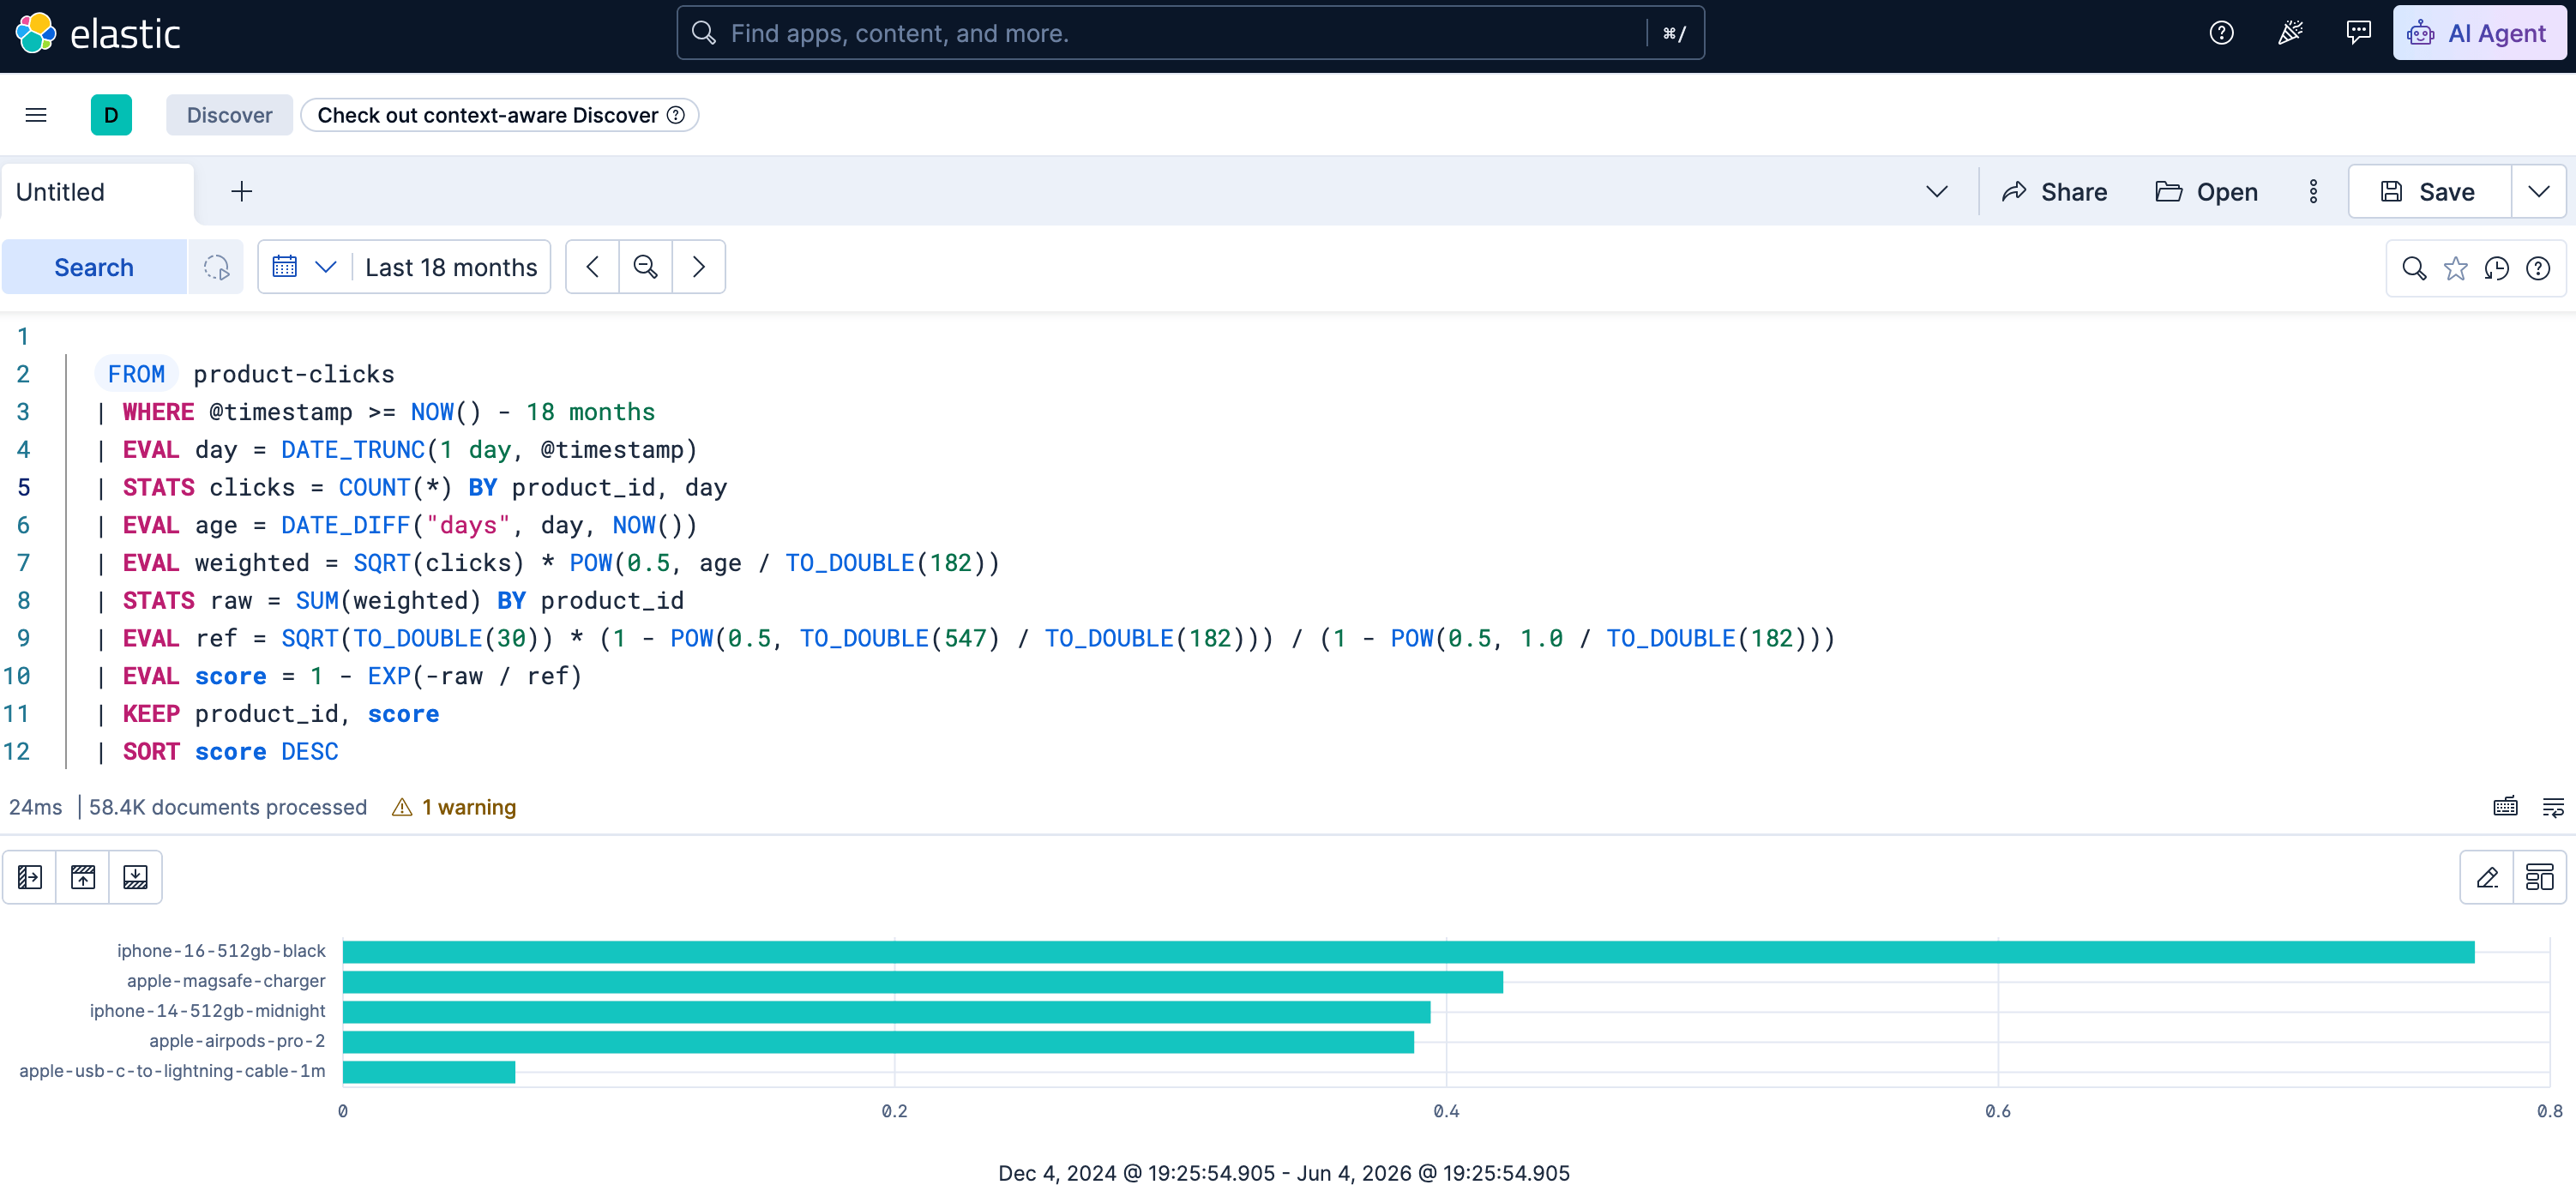Viewport: 2576px width, 1197px height.
Task: Click Check out context-aware Discover
Action: click(499, 115)
